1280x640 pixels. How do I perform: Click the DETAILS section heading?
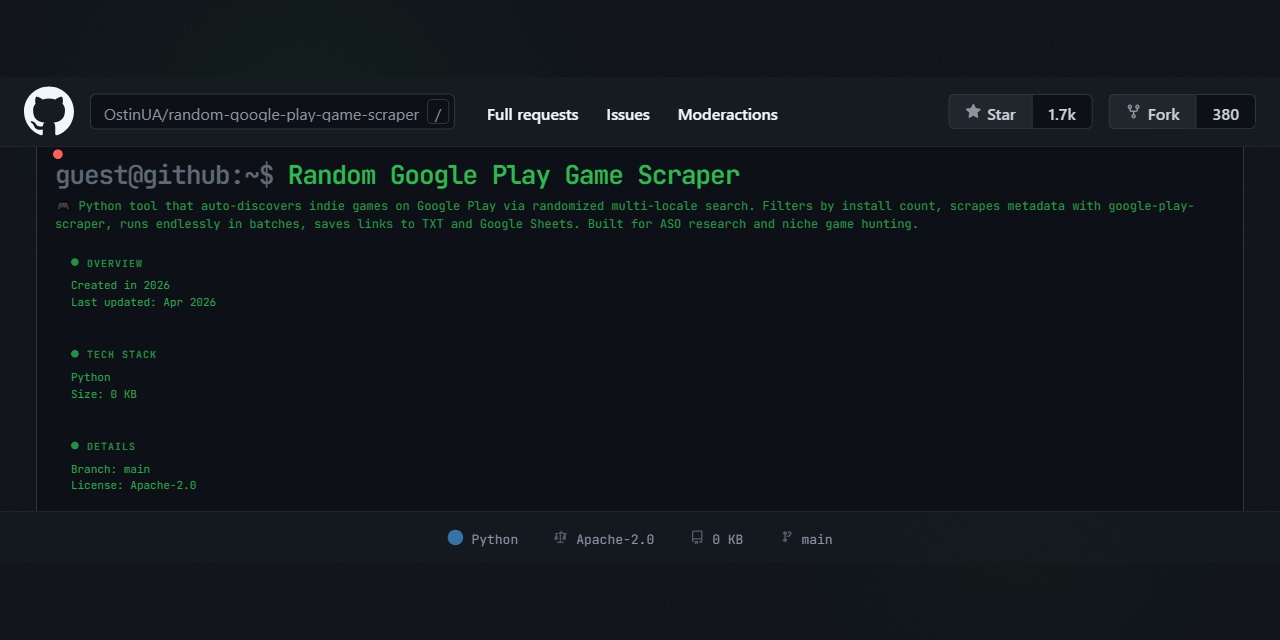(111, 447)
